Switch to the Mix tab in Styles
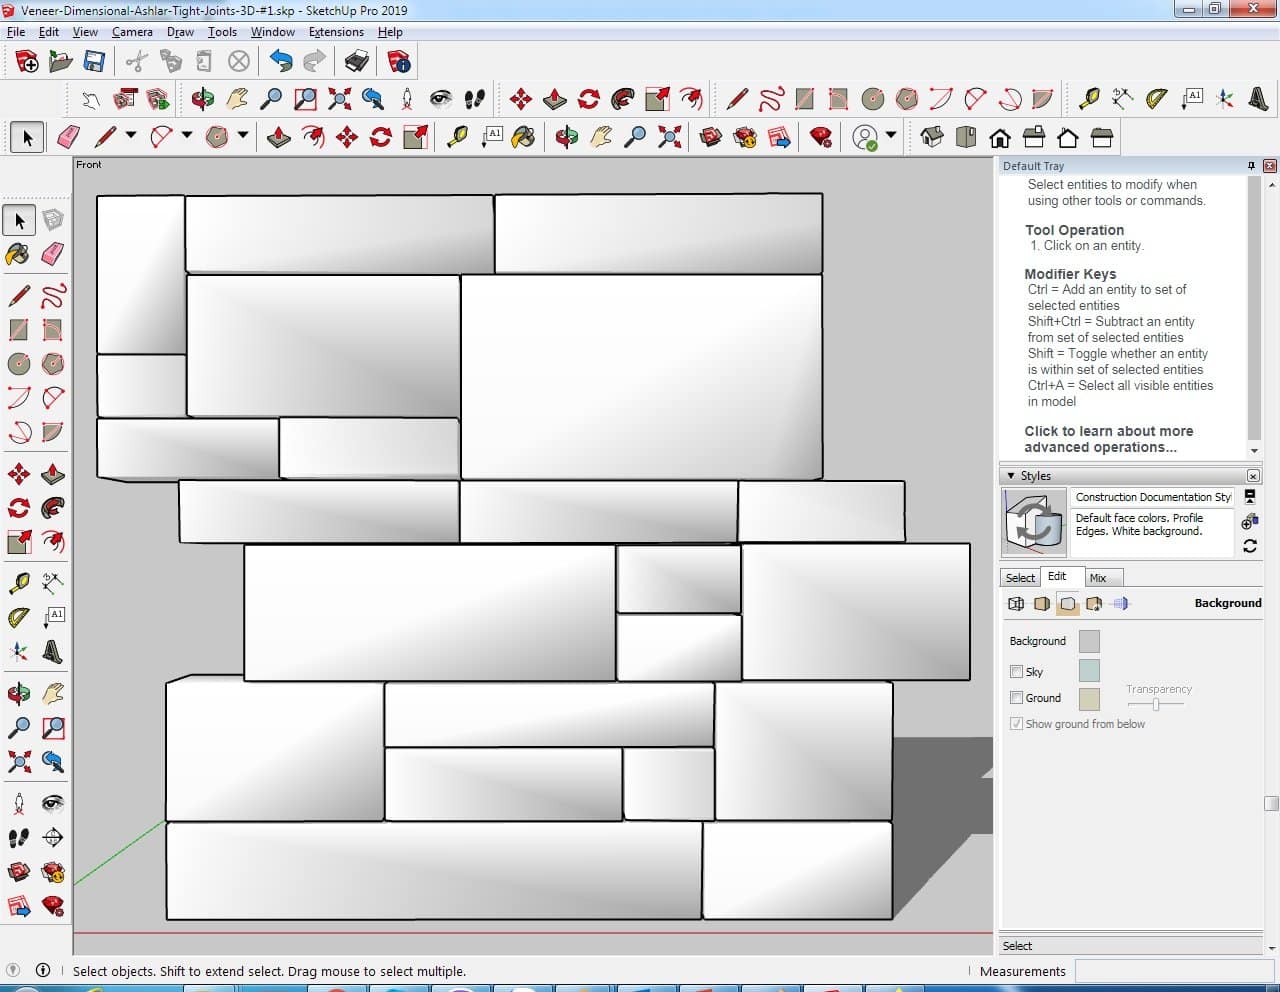 point(1098,578)
